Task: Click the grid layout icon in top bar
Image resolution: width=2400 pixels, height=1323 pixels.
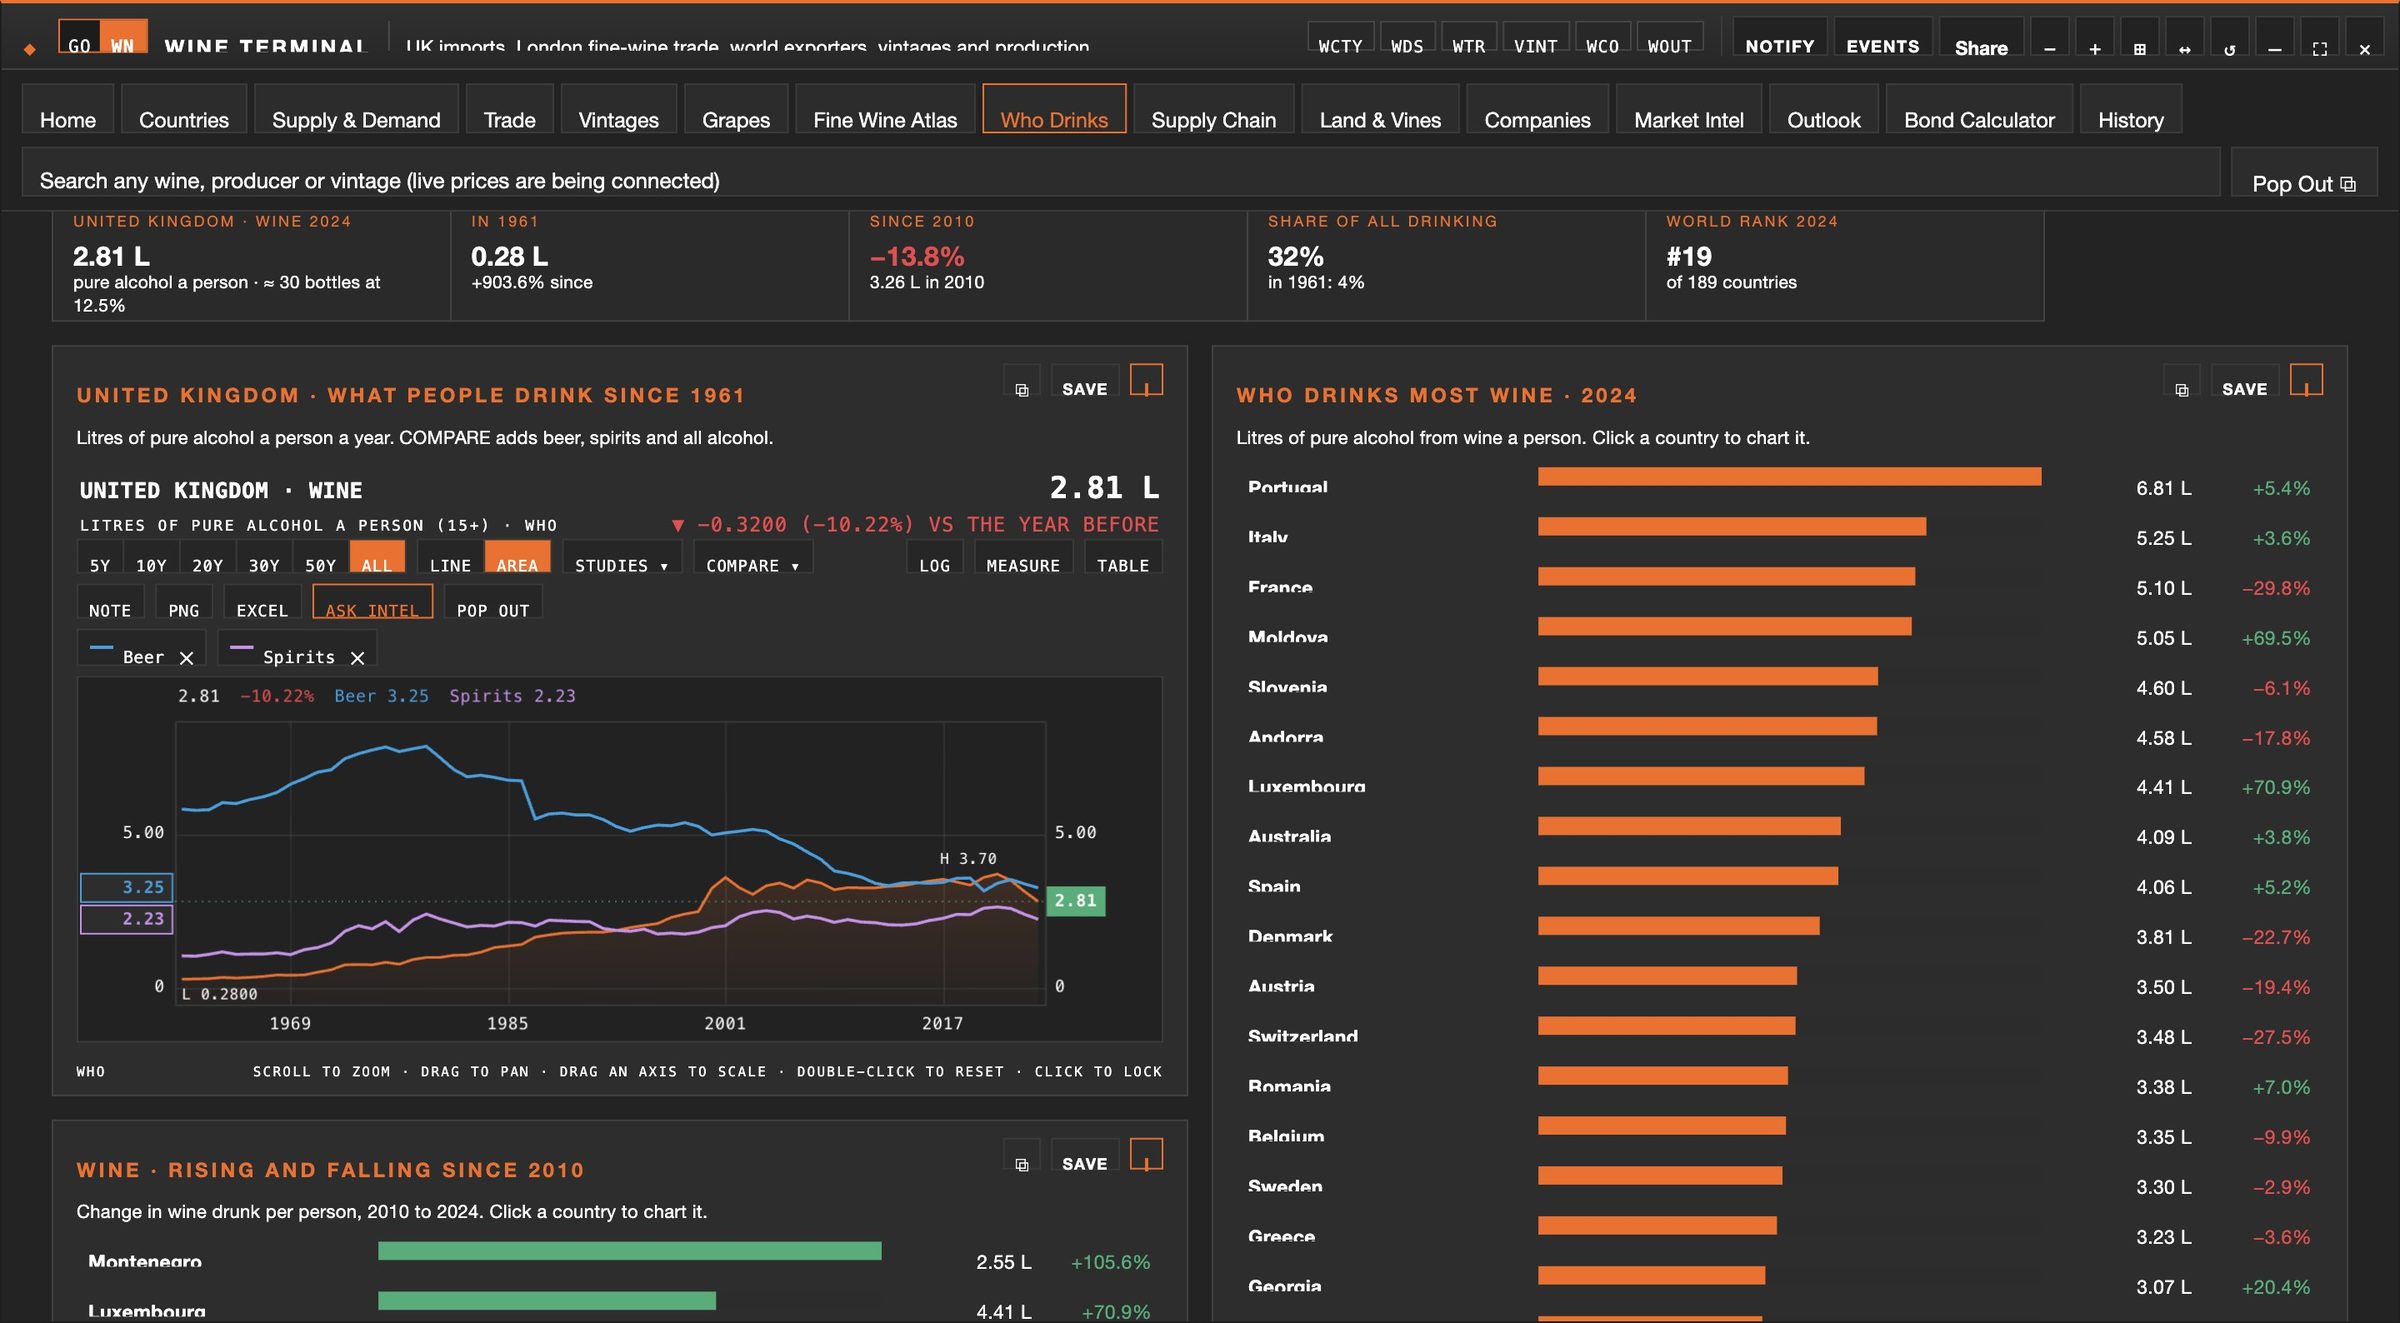Action: tap(2139, 48)
